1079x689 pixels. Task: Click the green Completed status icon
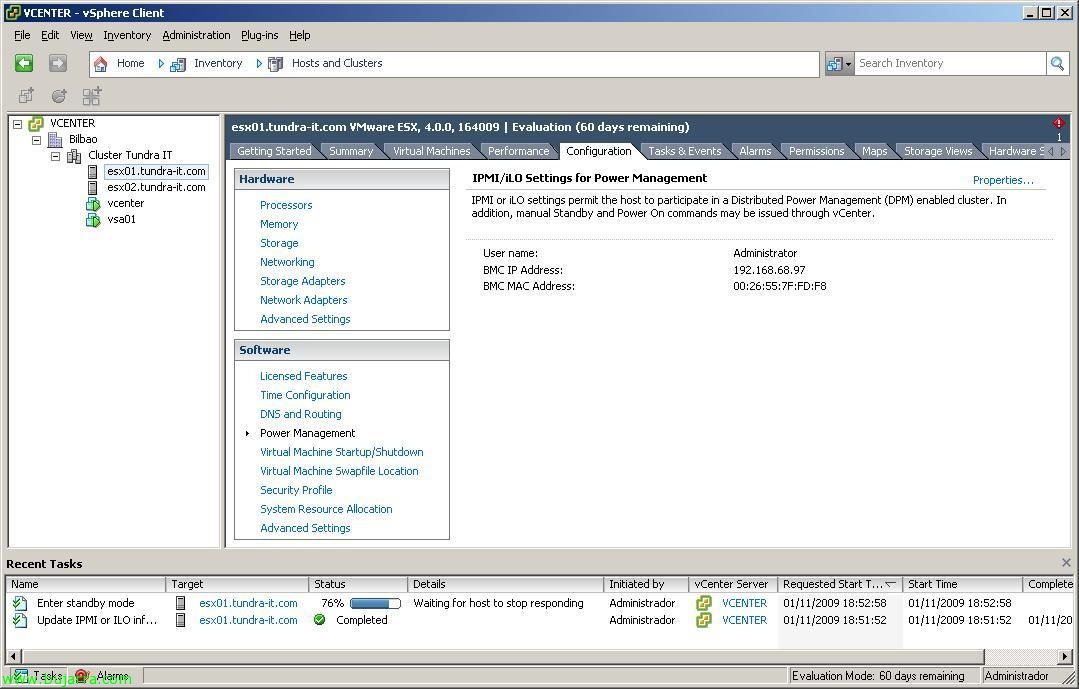(x=319, y=619)
